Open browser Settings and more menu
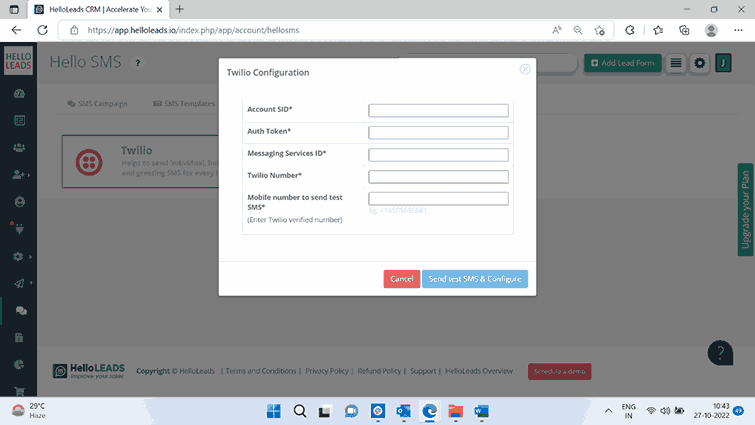Screen dimensions: 755x425 (738, 30)
